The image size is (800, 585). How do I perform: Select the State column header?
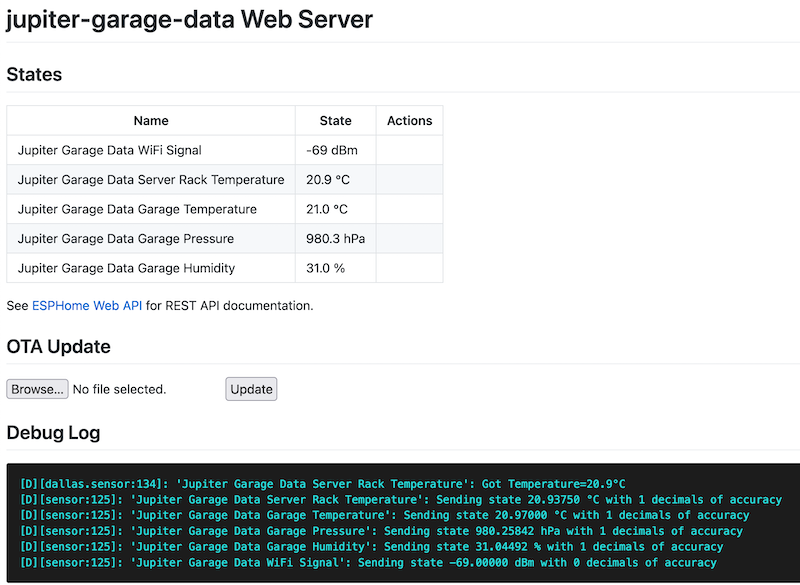[x=335, y=121]
